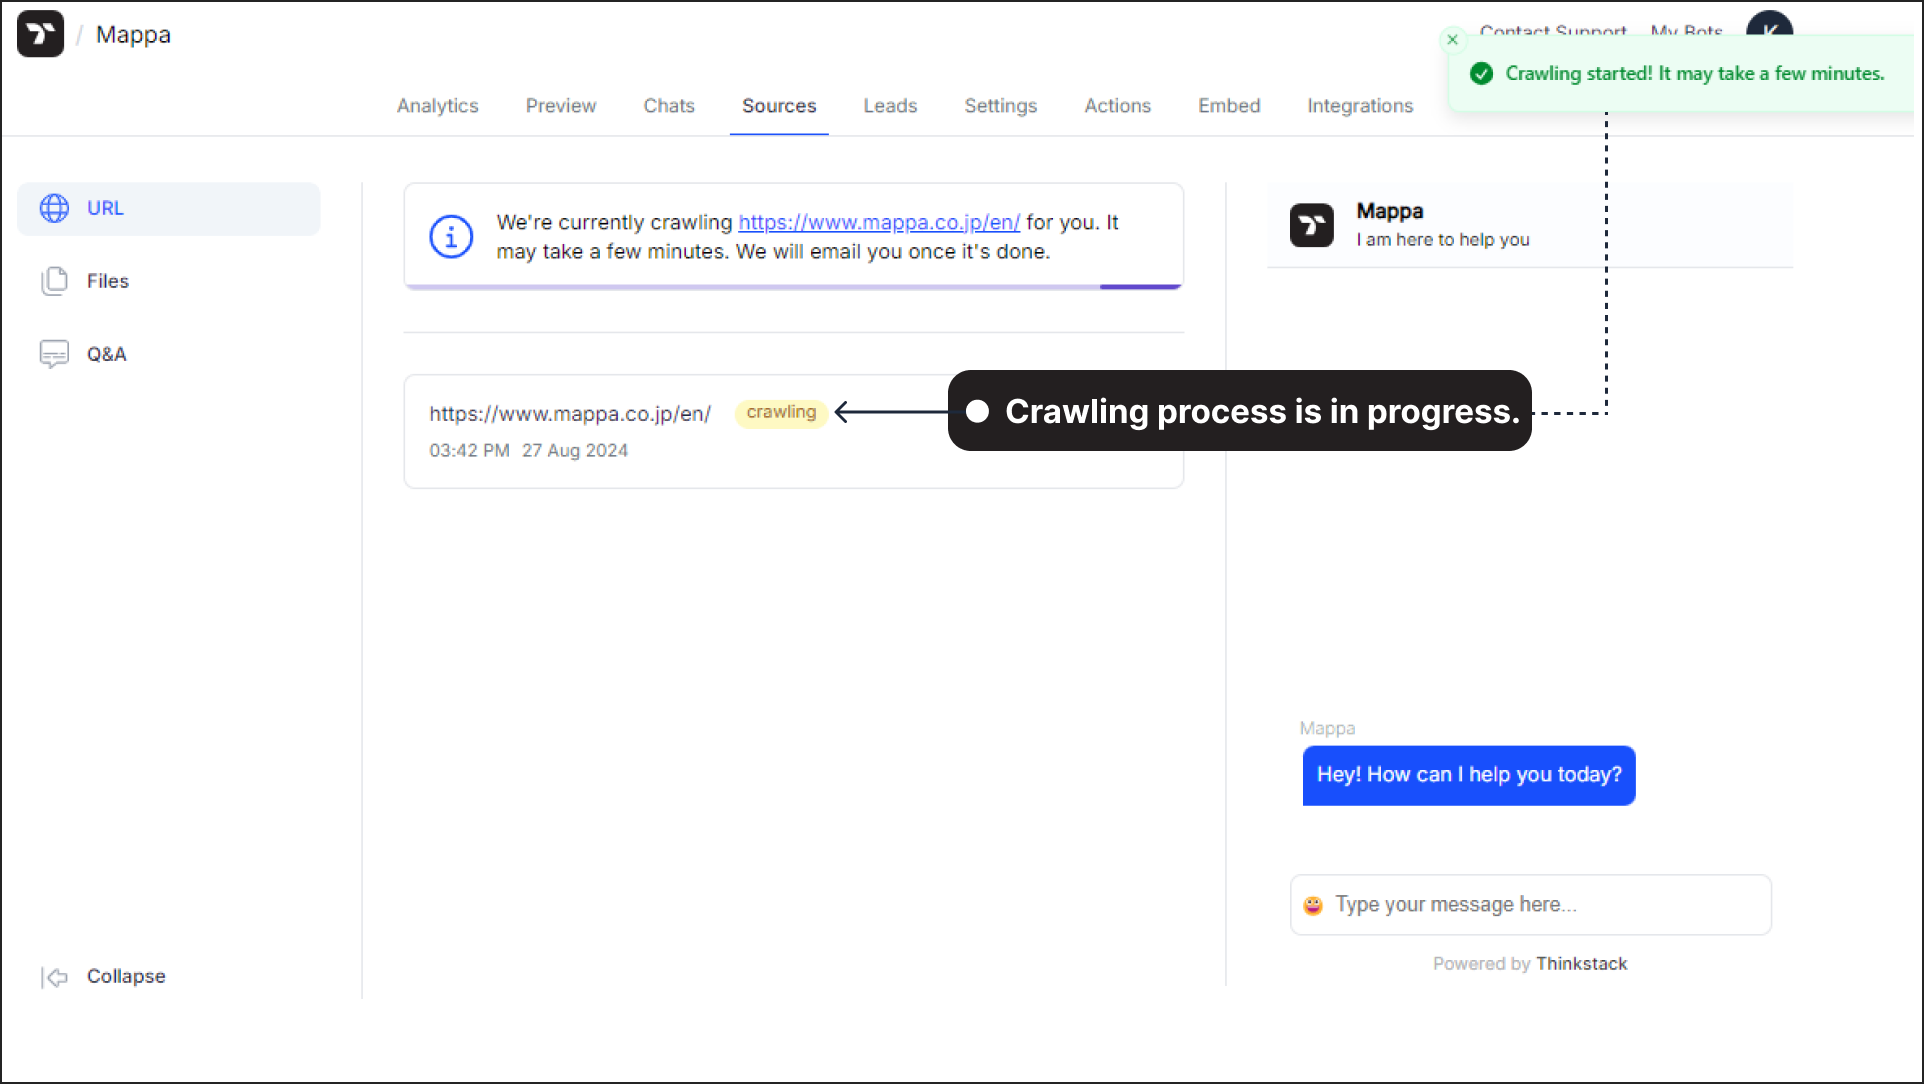Screen dimensions: 1924x1084
Task: Click the URL source icon in sidebar
Action: click(53, 209)
